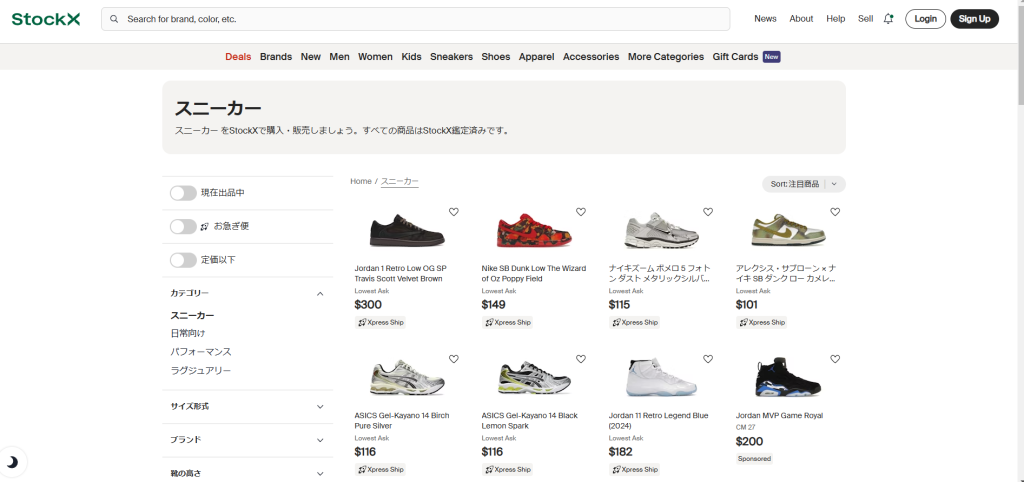Toggle the お急ぎ便 switch
Image resolution: width=1024 pixels, height=482 pixels.
click(x=183, y=226)
